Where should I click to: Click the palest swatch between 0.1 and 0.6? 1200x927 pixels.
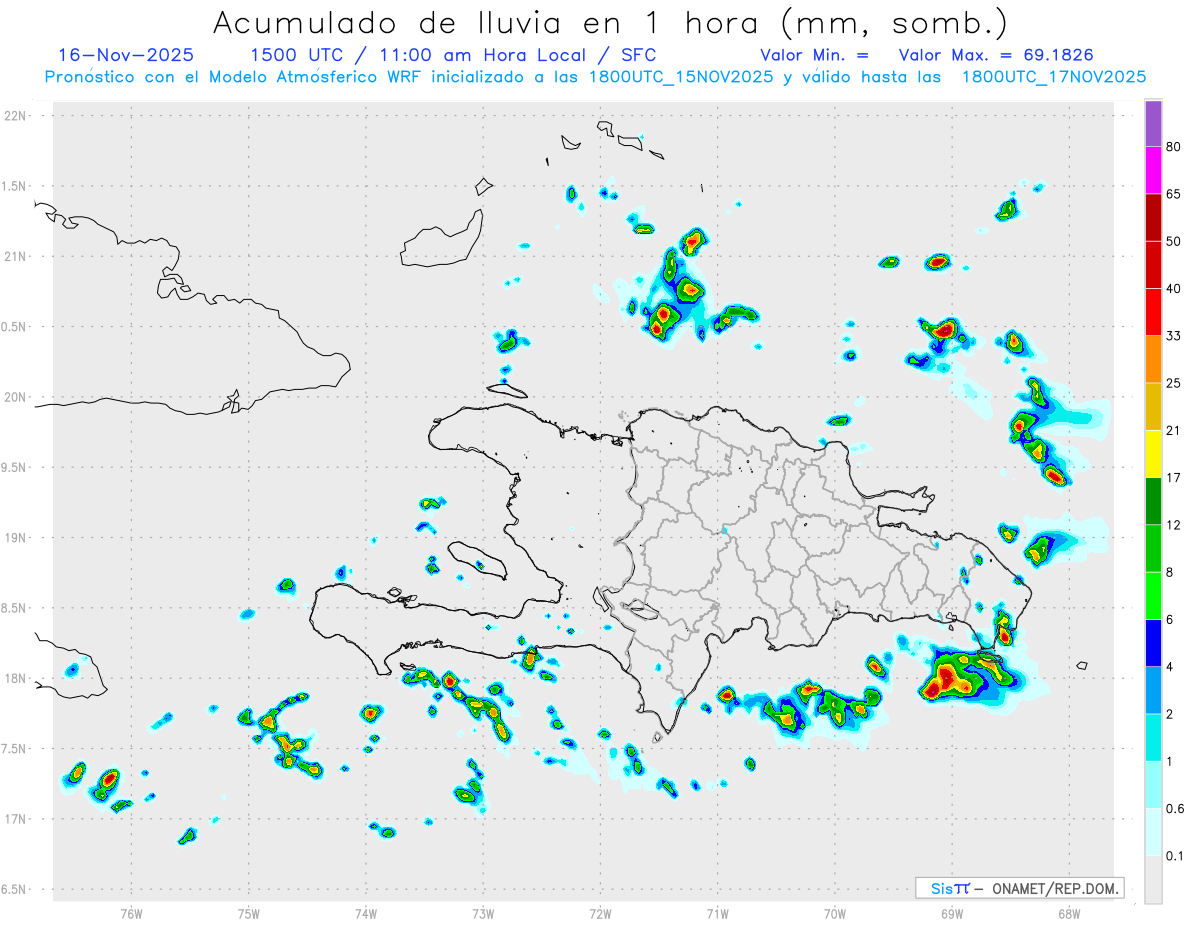point(1153,832)
